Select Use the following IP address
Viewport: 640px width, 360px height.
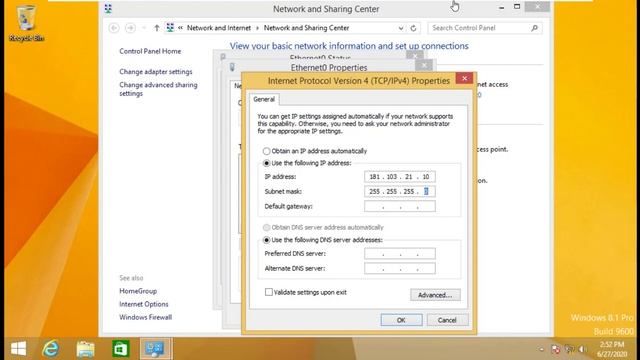point(307,163)
